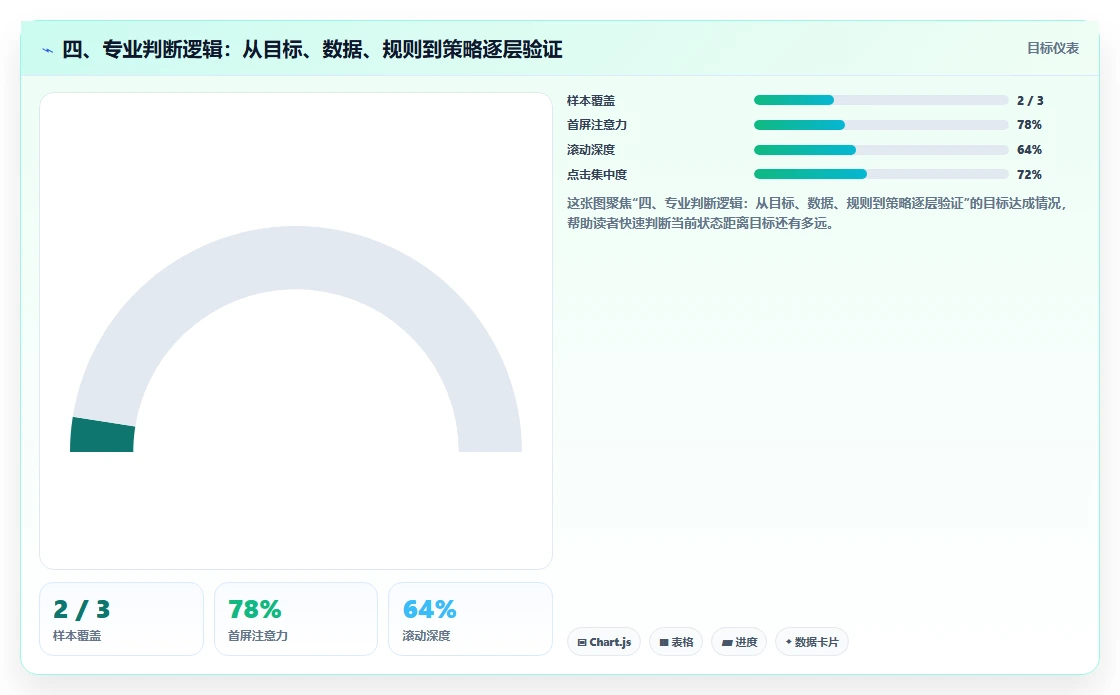Click the 滚动深度 label in the metrics list

(591, 150)
